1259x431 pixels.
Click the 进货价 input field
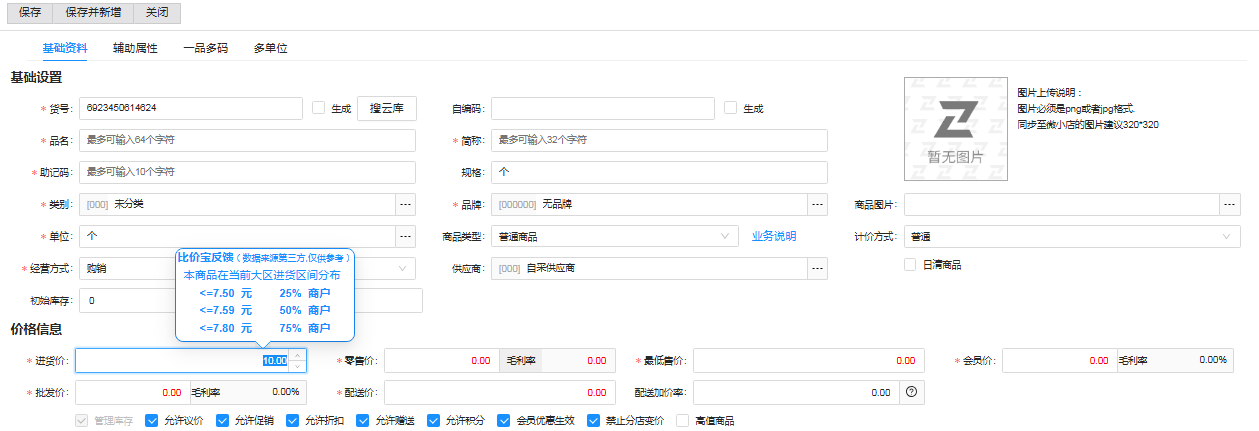[182, 360]
